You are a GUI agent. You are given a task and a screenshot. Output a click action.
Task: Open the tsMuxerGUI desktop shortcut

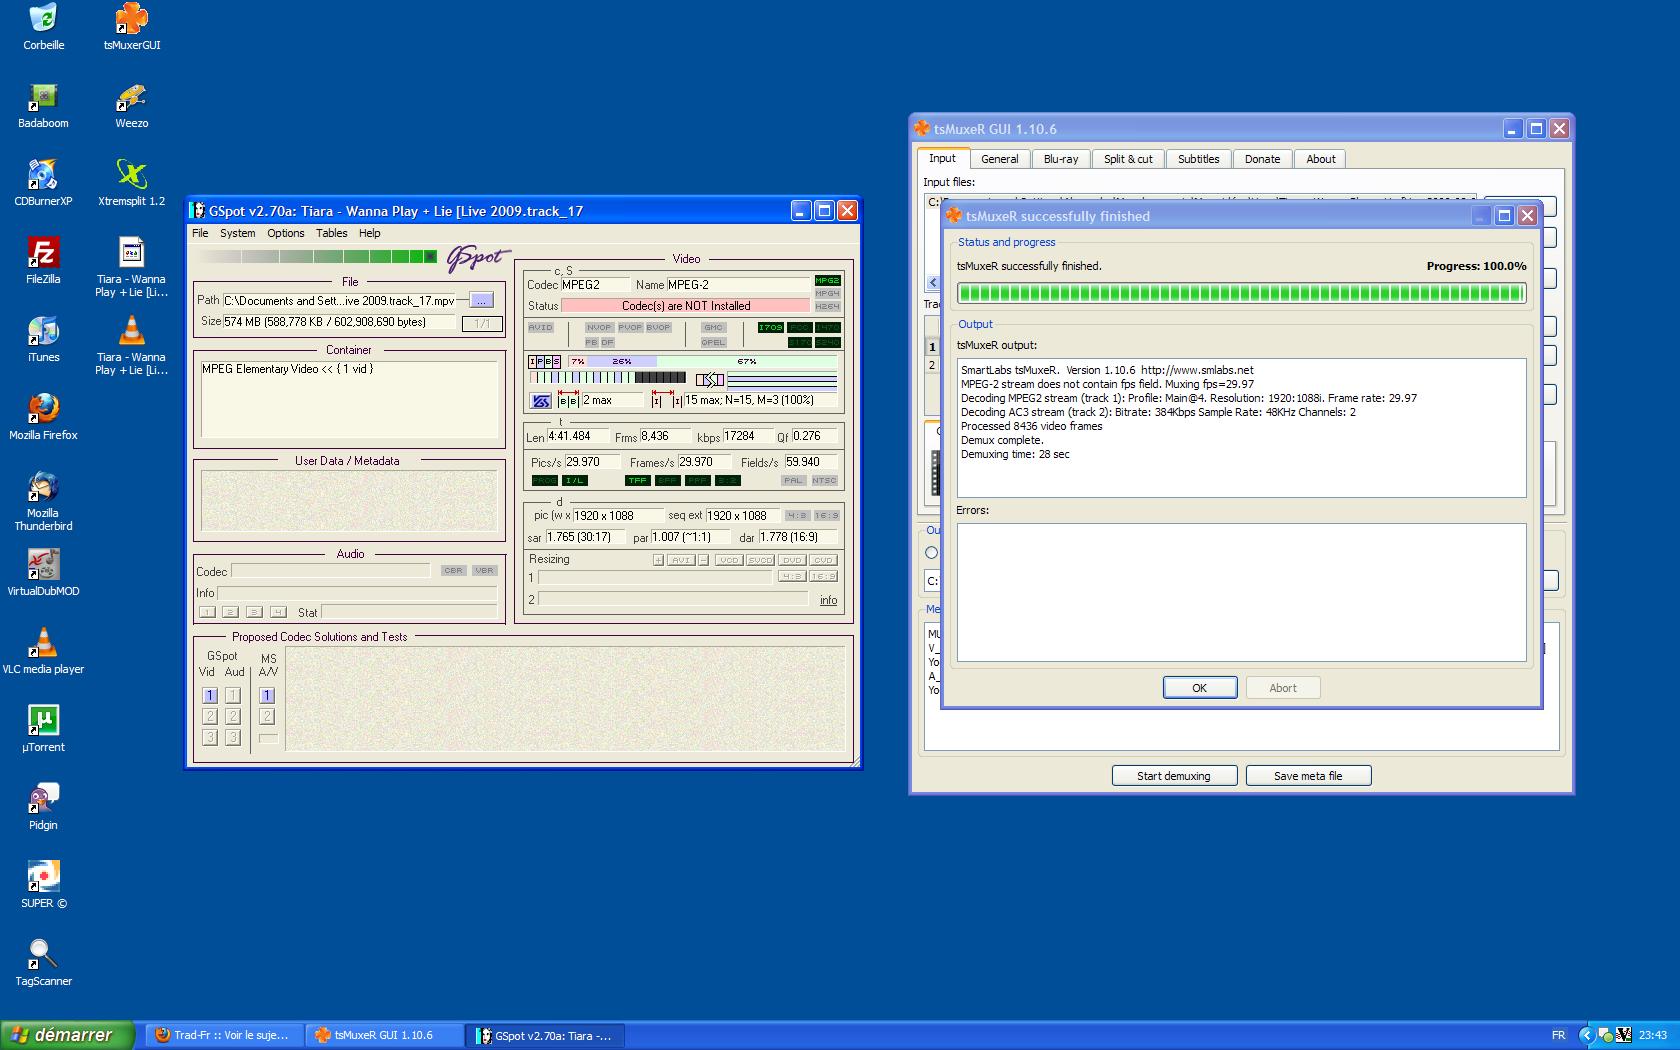coord(131,28)
